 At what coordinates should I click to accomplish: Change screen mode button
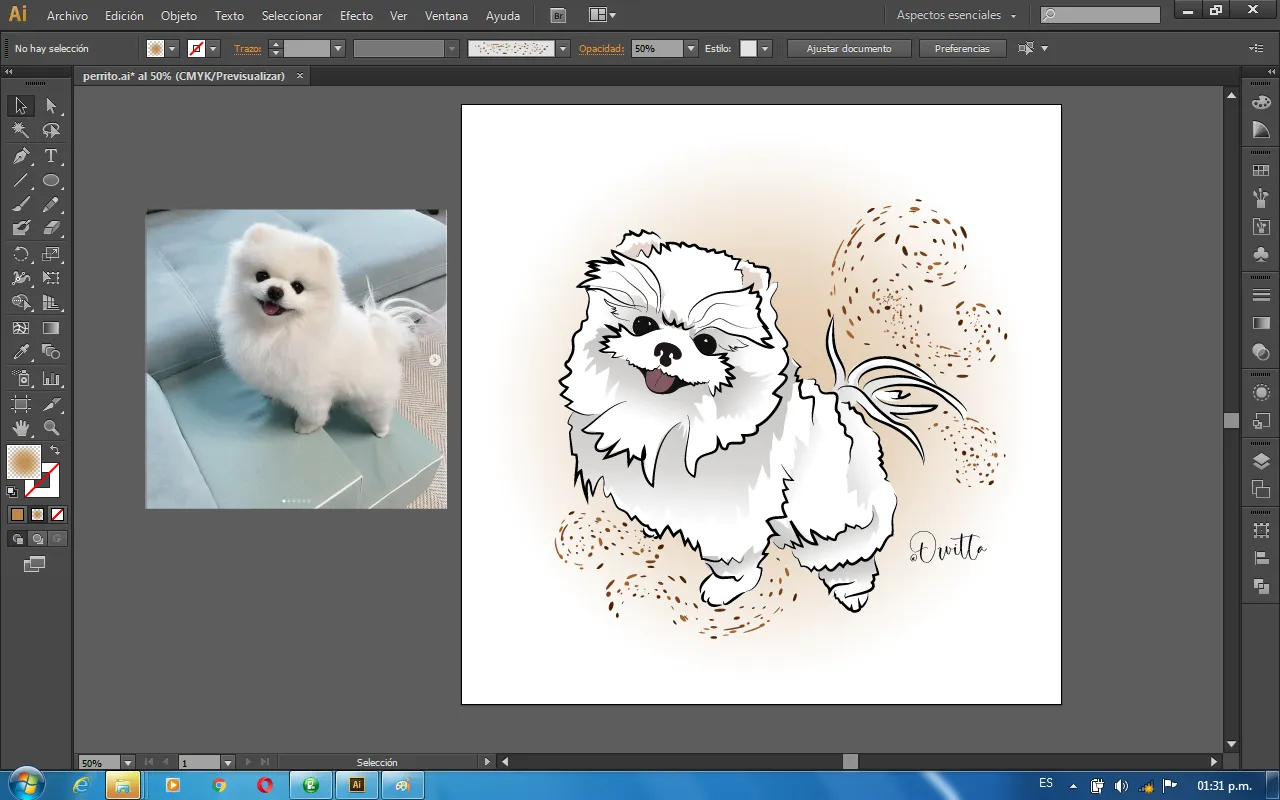[x=35, y=565]
